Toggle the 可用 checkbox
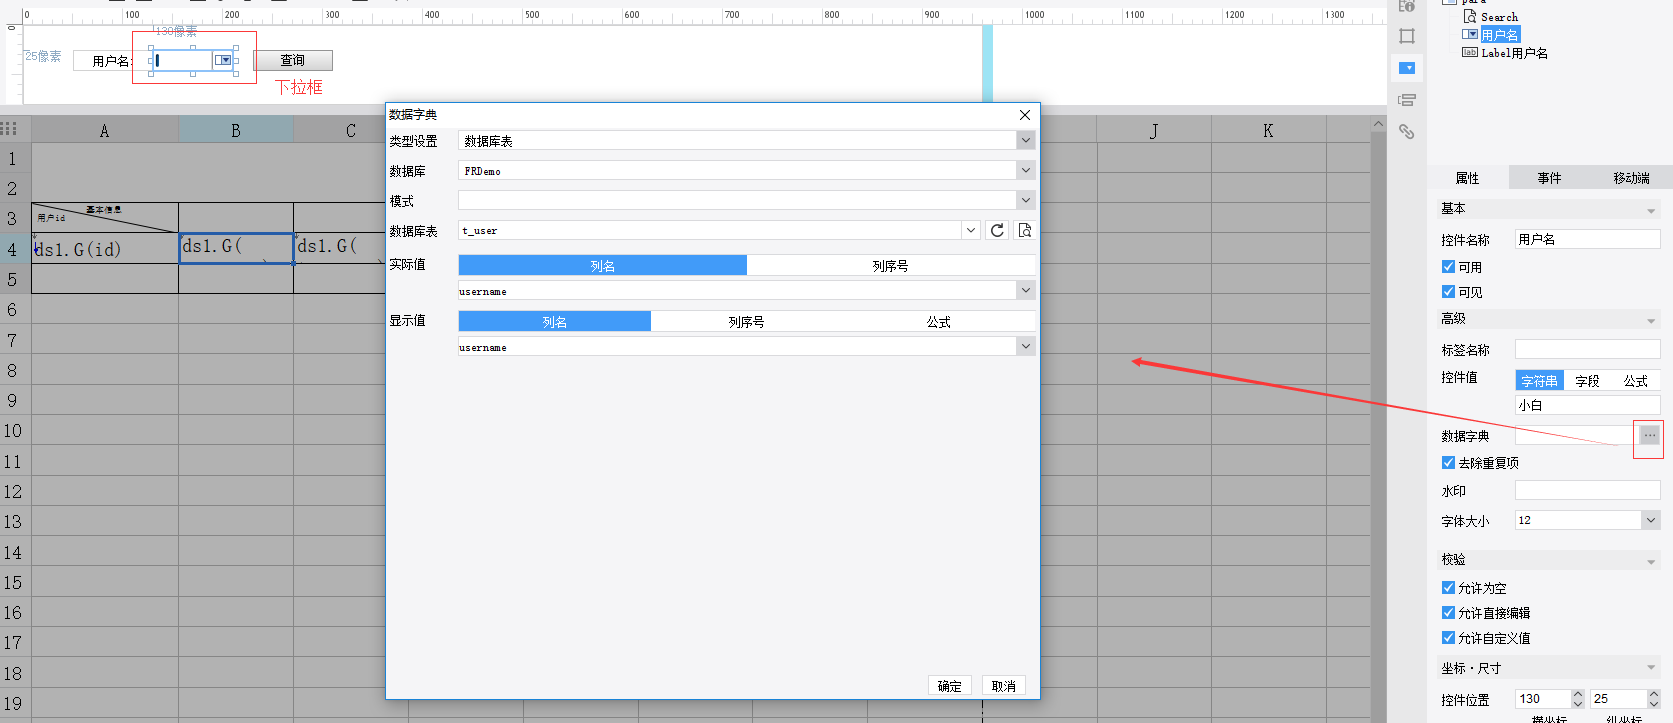1673x723 pixels. [x=1448, y=267]
